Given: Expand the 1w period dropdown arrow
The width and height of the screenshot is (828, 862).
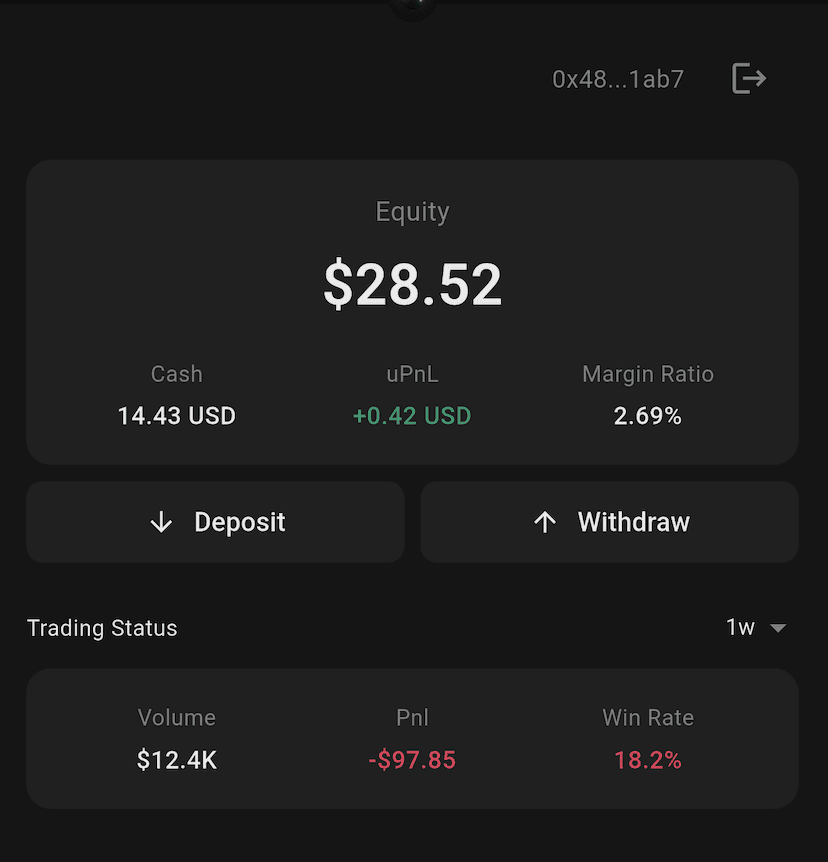Looking at the screenshot, I should point(778,628).
